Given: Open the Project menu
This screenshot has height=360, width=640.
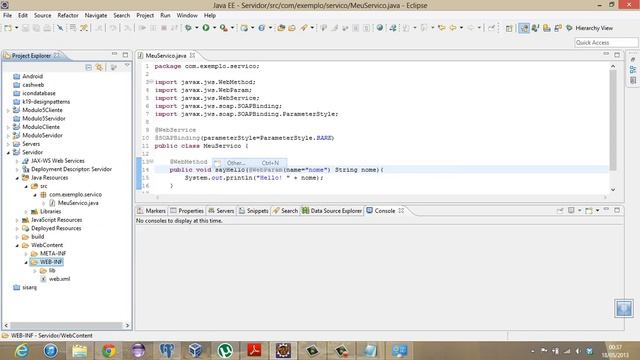Looking at the screenshot, I should pyautogui.click(x=145, y=15).
